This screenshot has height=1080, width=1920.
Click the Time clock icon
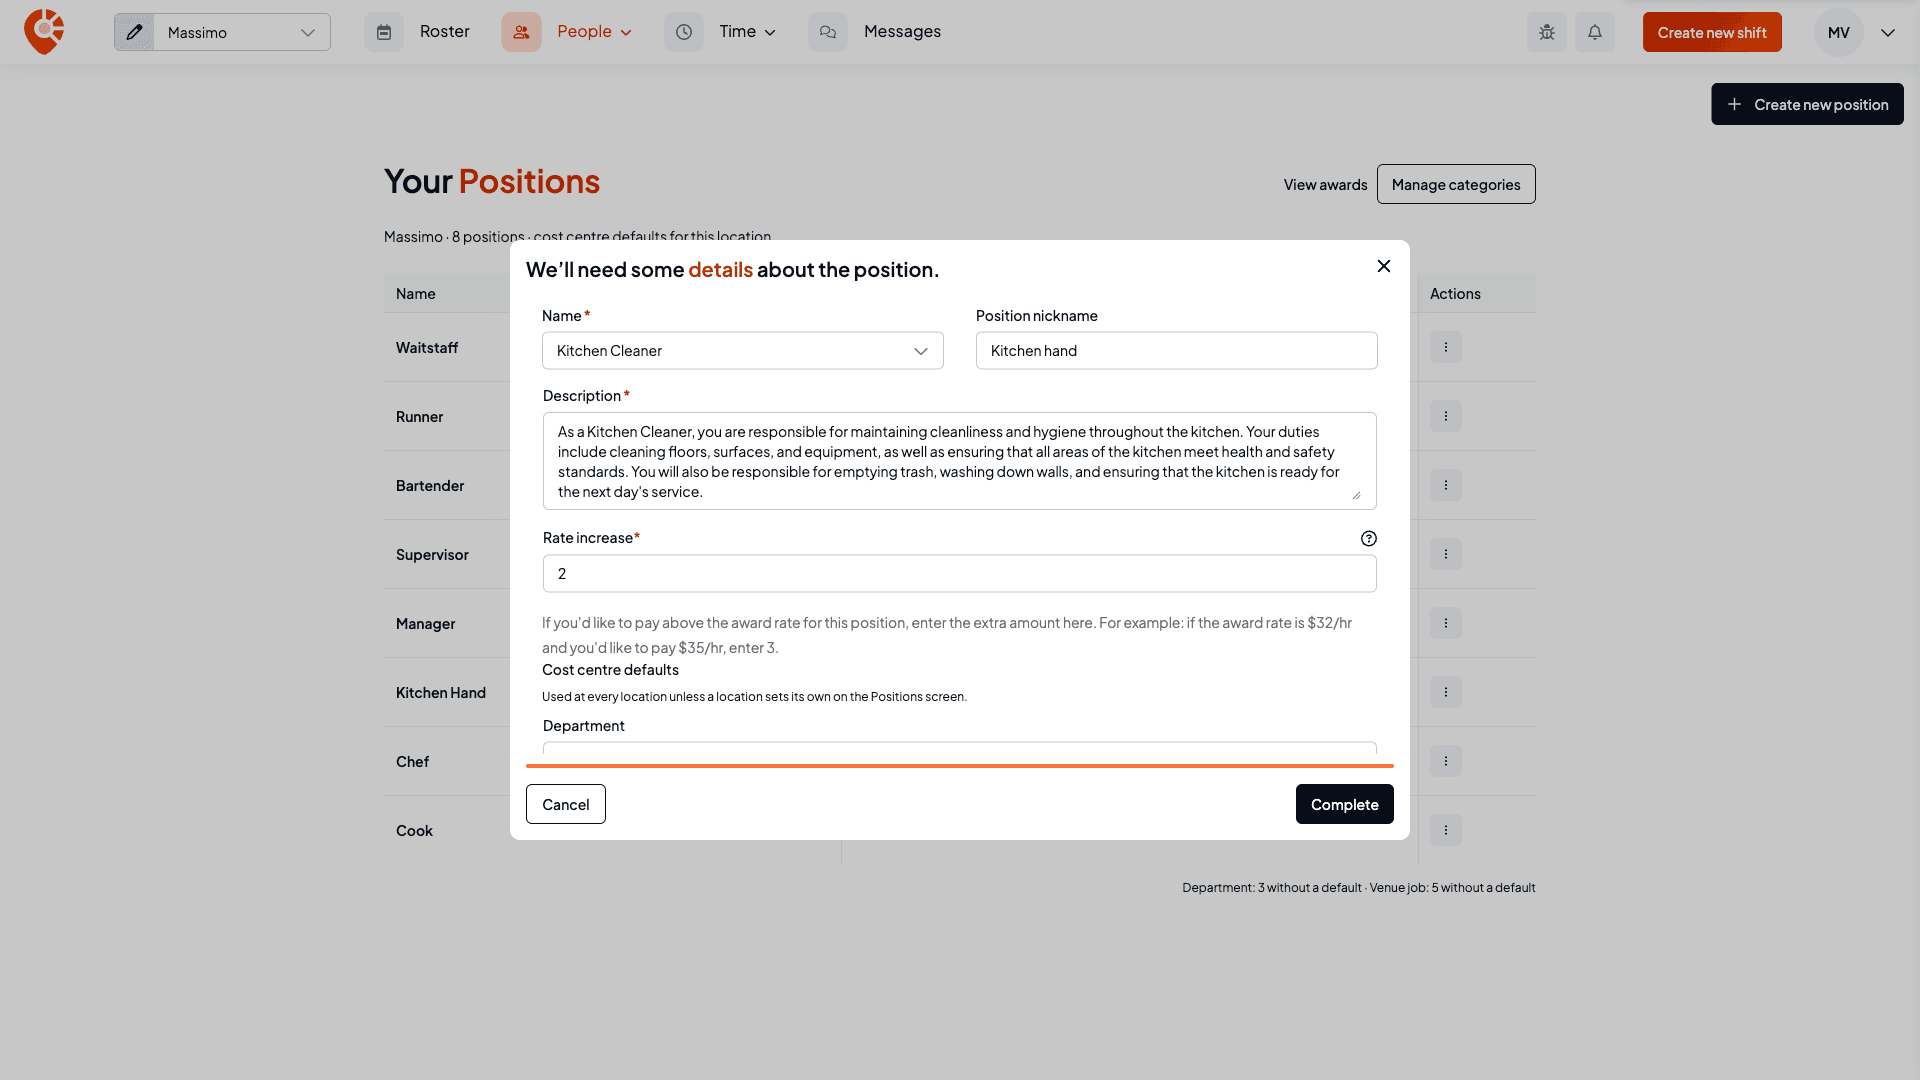coord(684,32)
